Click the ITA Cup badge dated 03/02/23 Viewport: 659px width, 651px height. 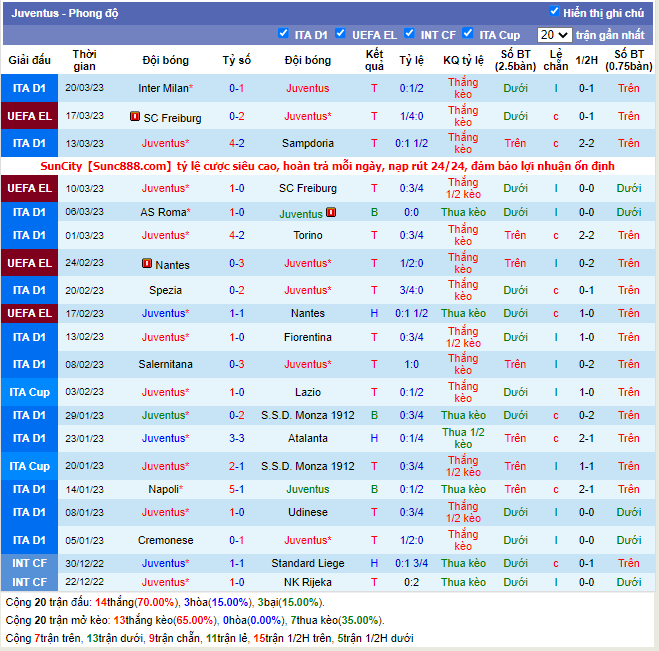[x=29, y=392]
